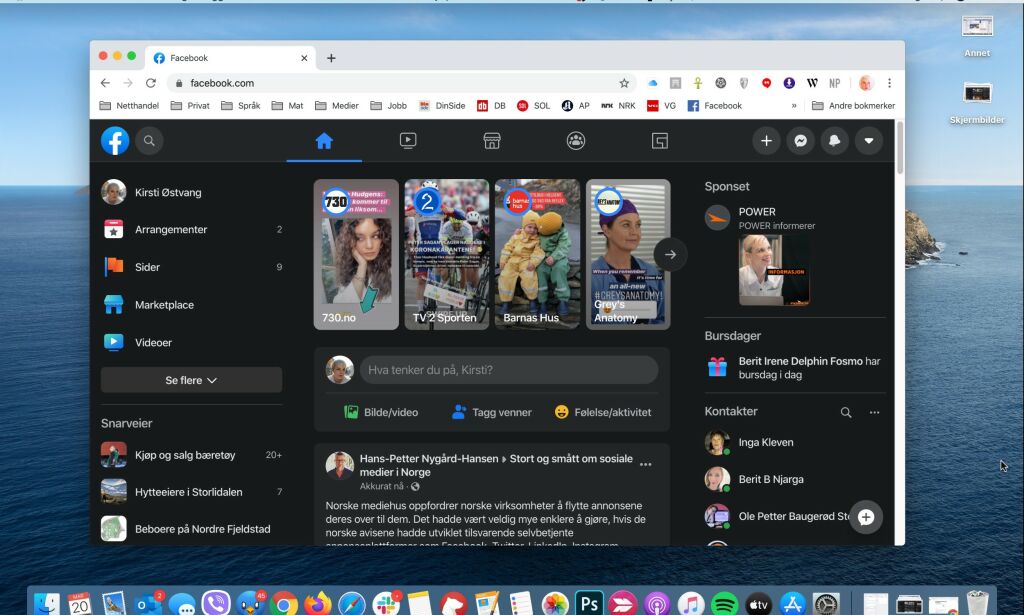This screenshot has height=615, width=1024.
Task: Open Photoshop from the Dock
Action: pyautogui.click(x=588, y=603)
